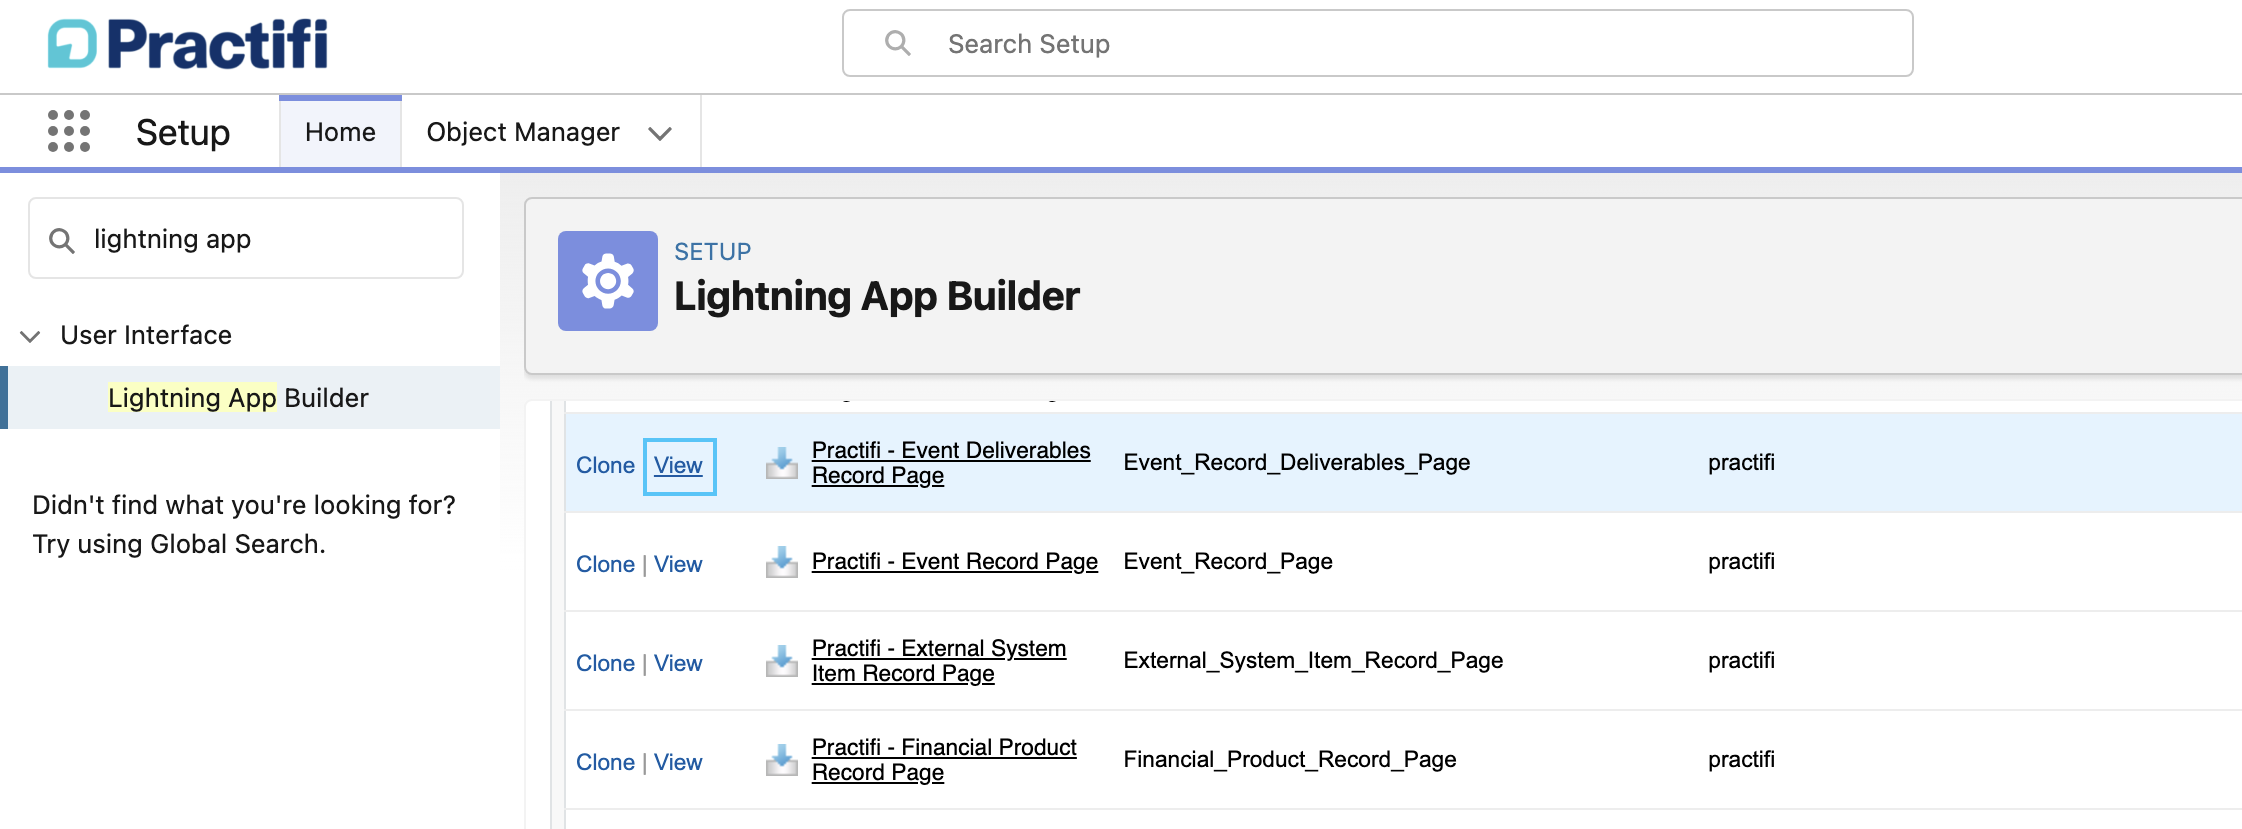2242x829 pixels.
Task: Click 'Didn't find what you're looking for?' text
Action: pos(244,505)
